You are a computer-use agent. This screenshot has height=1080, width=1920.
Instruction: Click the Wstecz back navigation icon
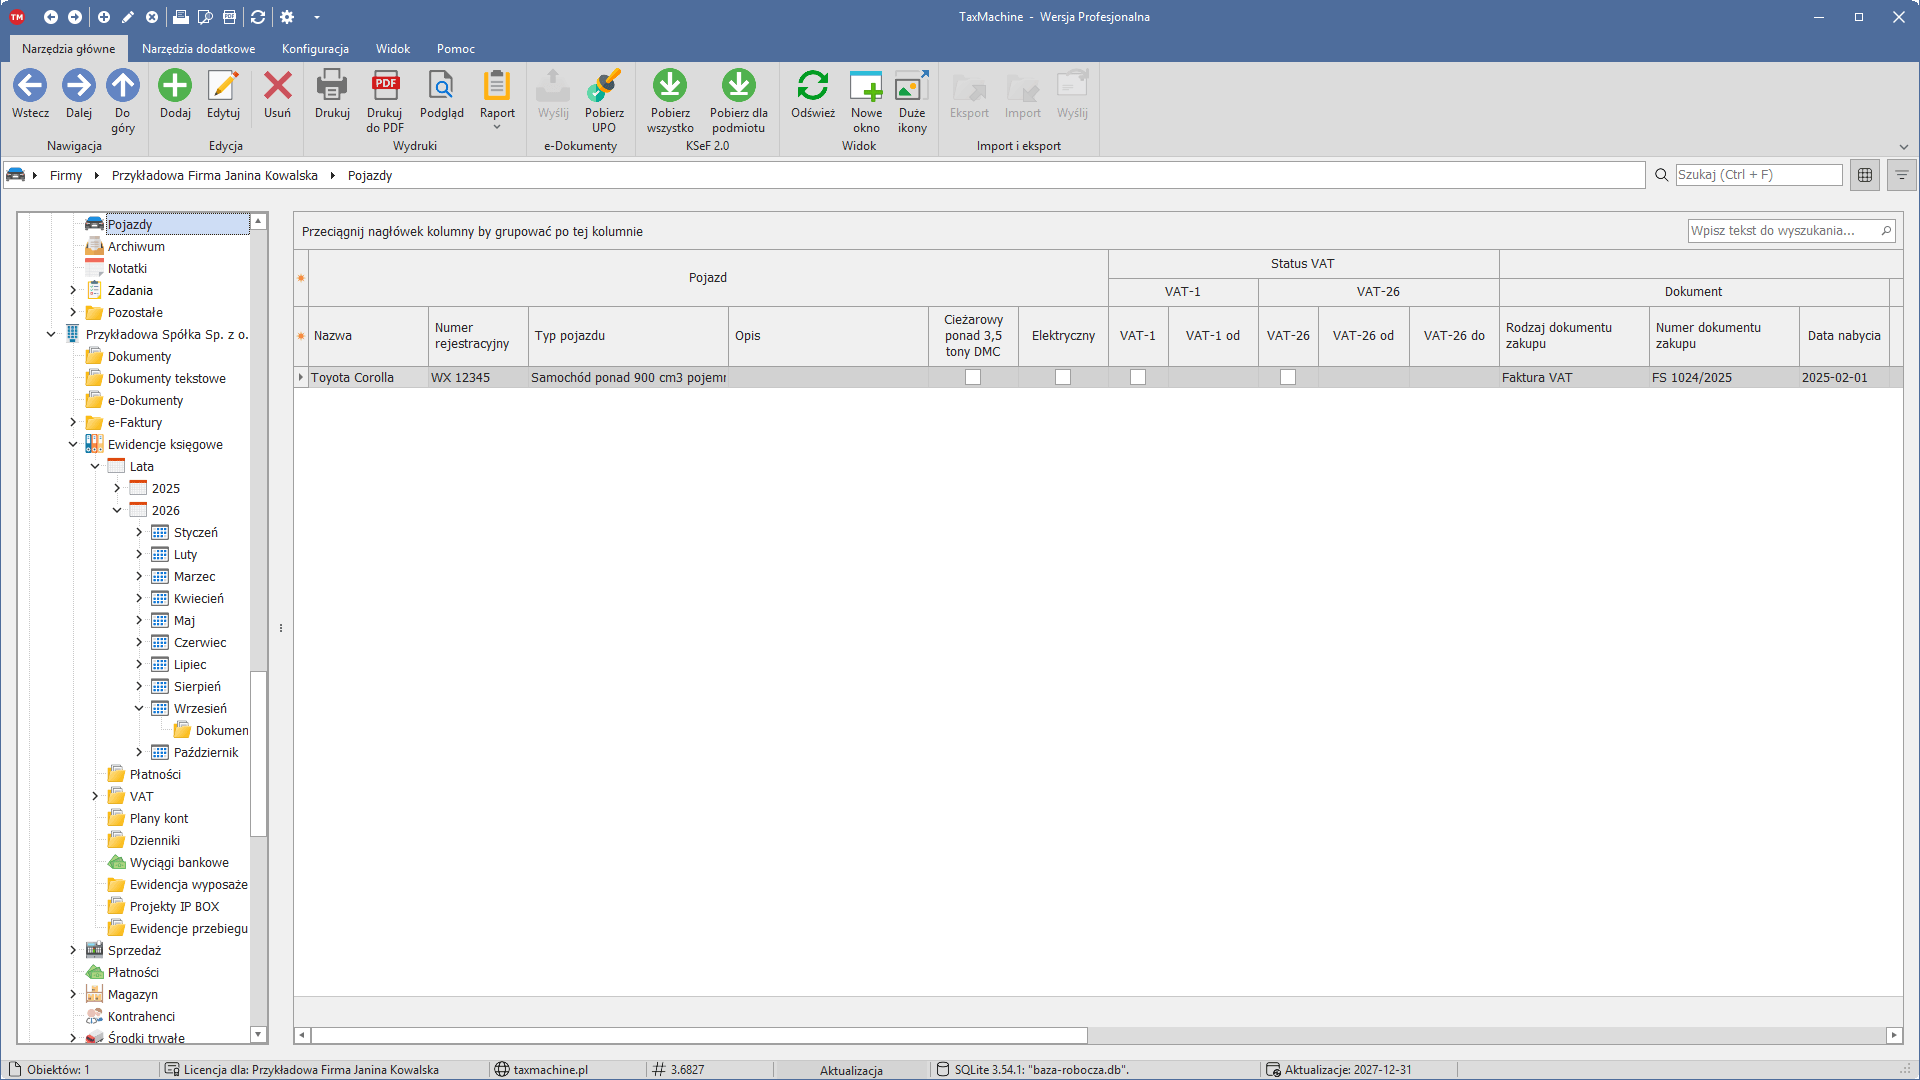[30, 86]
